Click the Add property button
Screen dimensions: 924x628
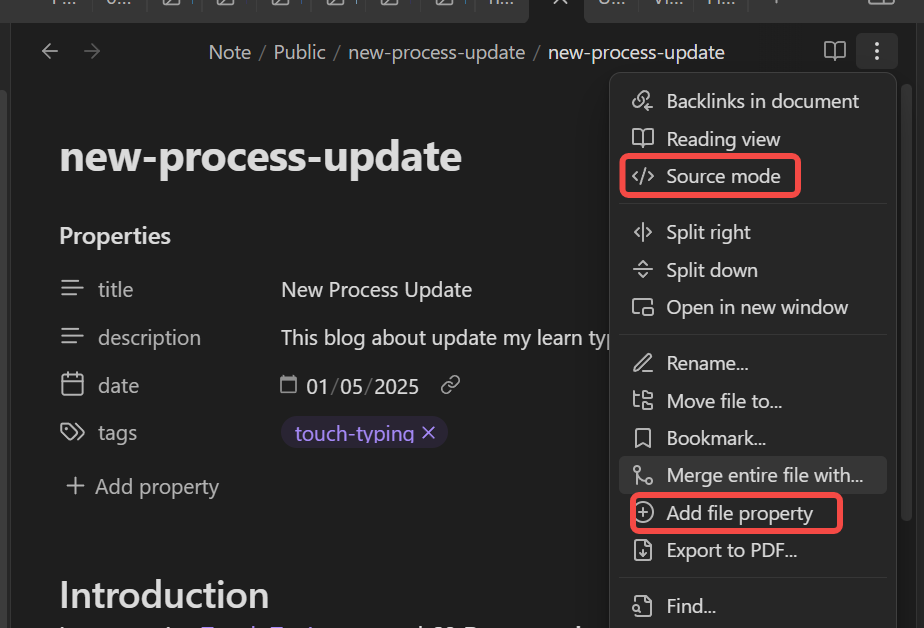click(142, 487)
